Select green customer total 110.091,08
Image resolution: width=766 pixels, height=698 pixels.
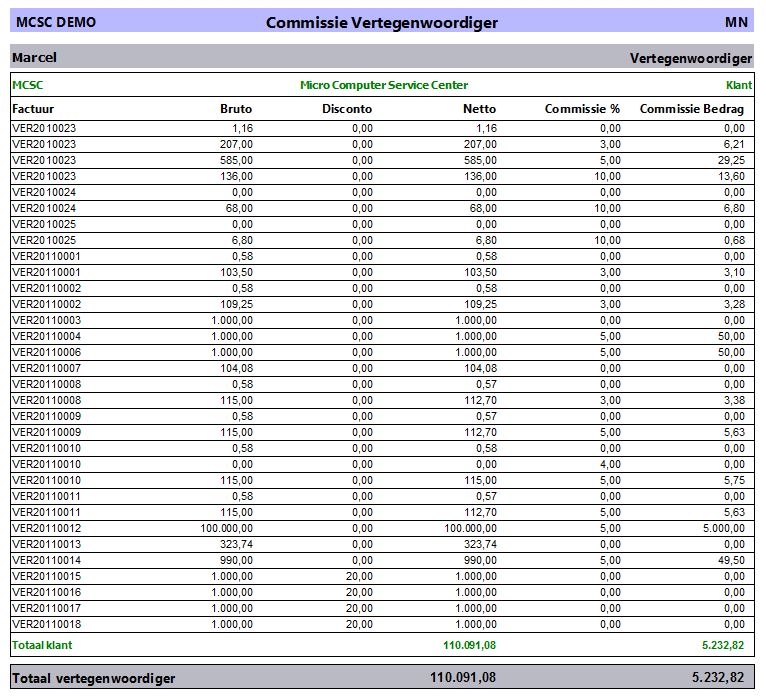[469, 645]
